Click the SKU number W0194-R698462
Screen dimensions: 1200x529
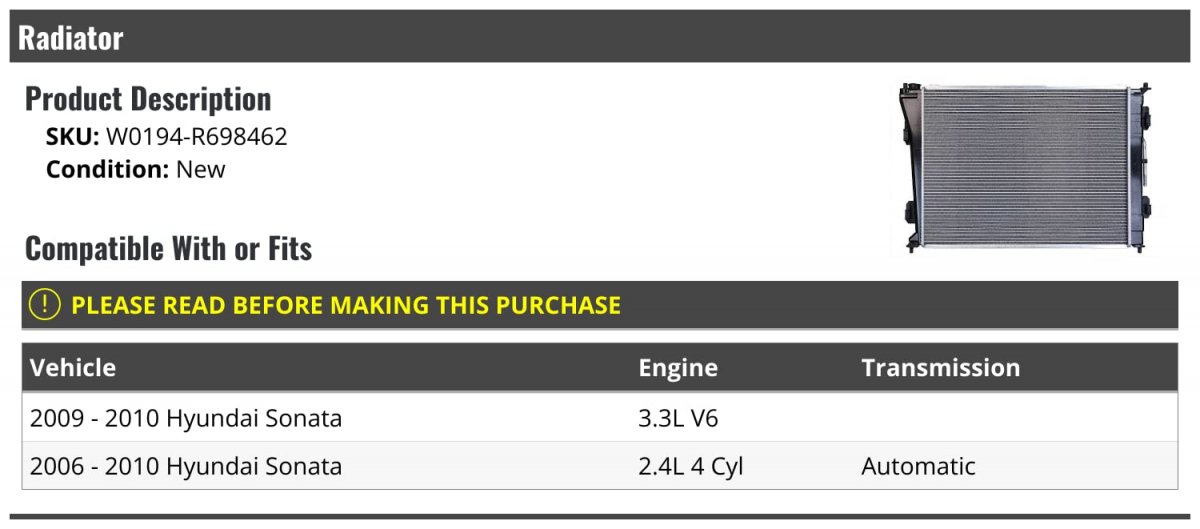[x=197, y=137]
